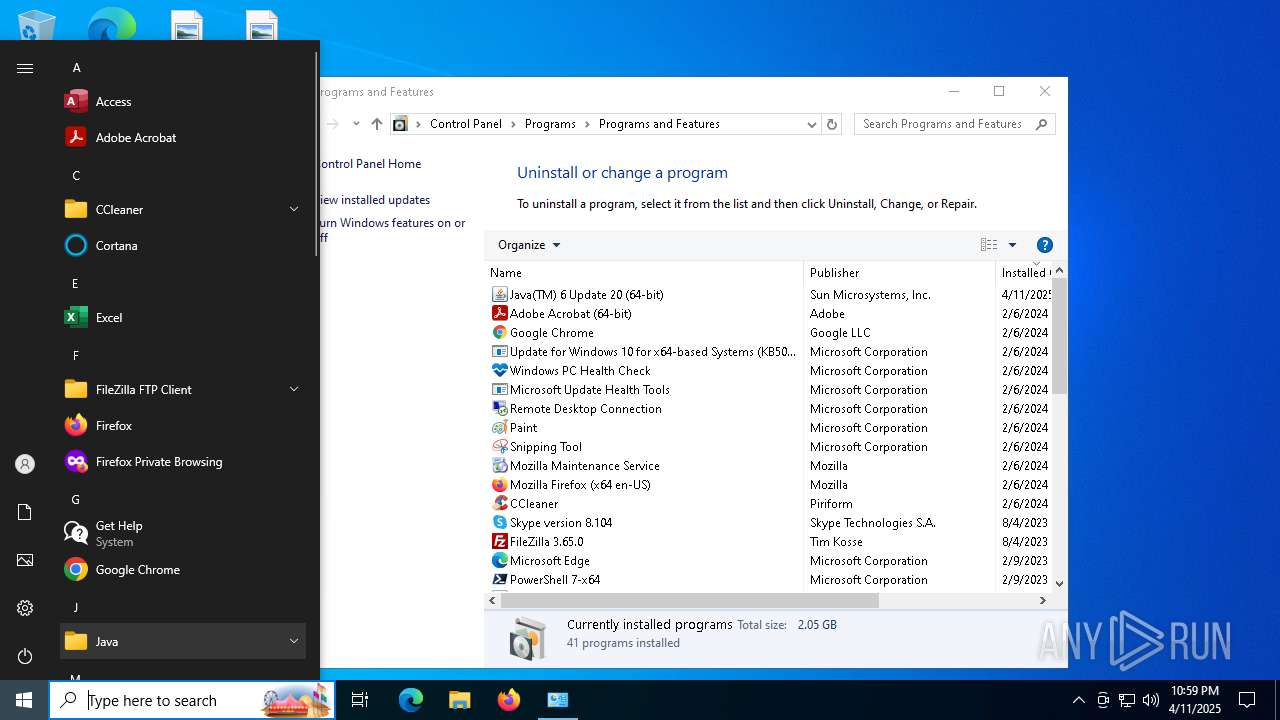Click the Programs breadcrumb
1280x720 pixels.
[x=550, y=124]
